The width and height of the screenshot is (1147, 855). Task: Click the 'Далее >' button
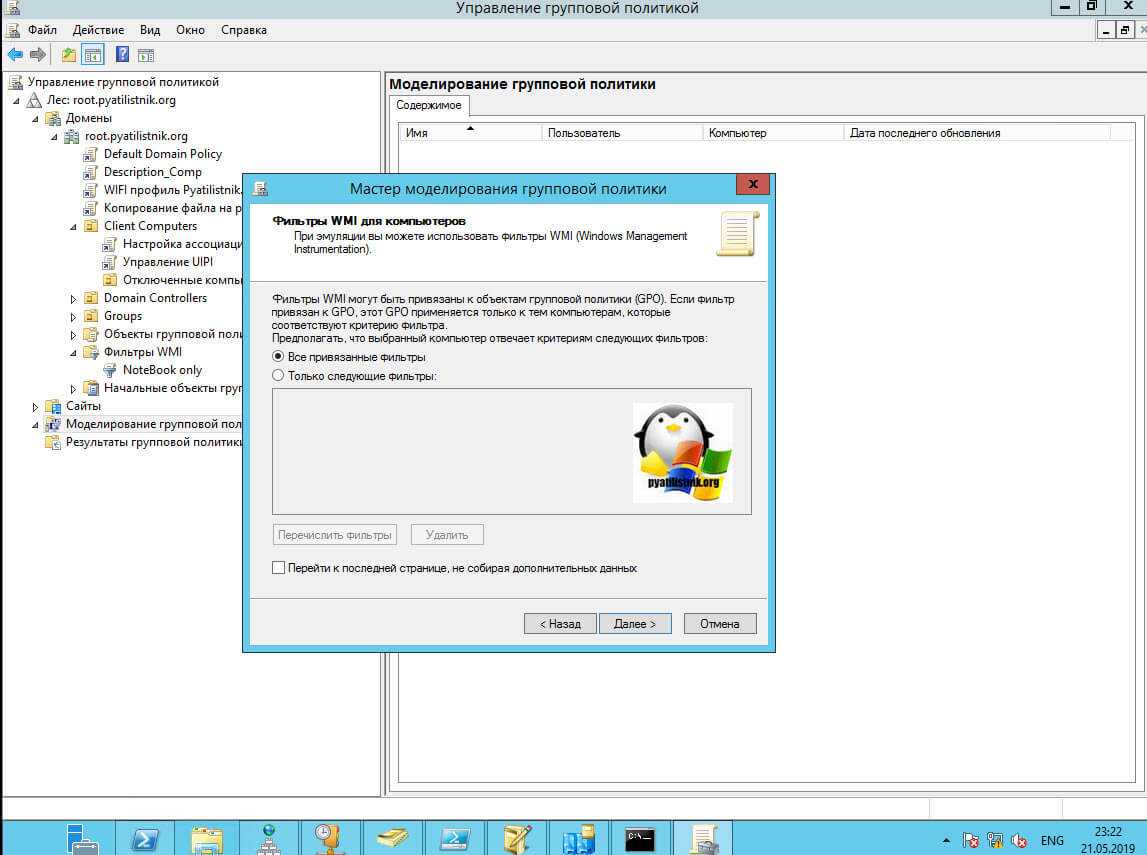point(635,623)
